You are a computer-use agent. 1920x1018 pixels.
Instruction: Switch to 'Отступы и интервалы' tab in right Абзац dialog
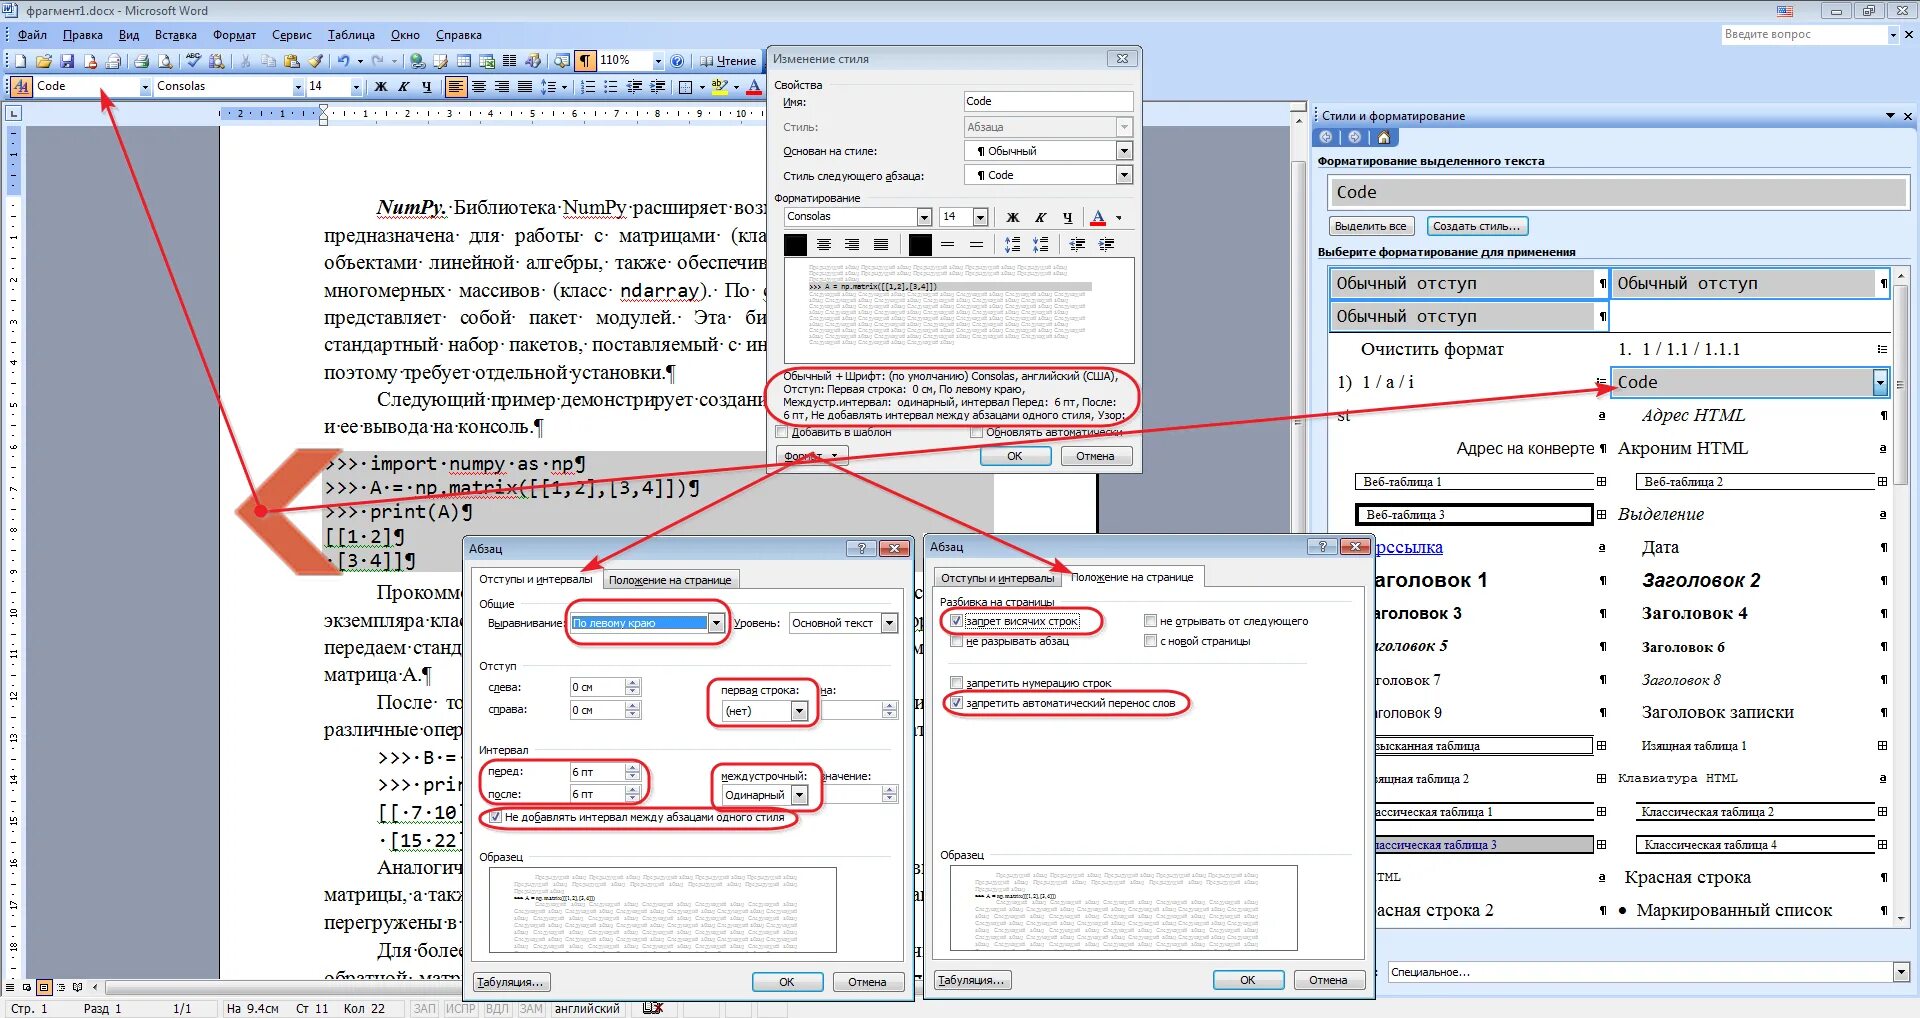[997, 578]
